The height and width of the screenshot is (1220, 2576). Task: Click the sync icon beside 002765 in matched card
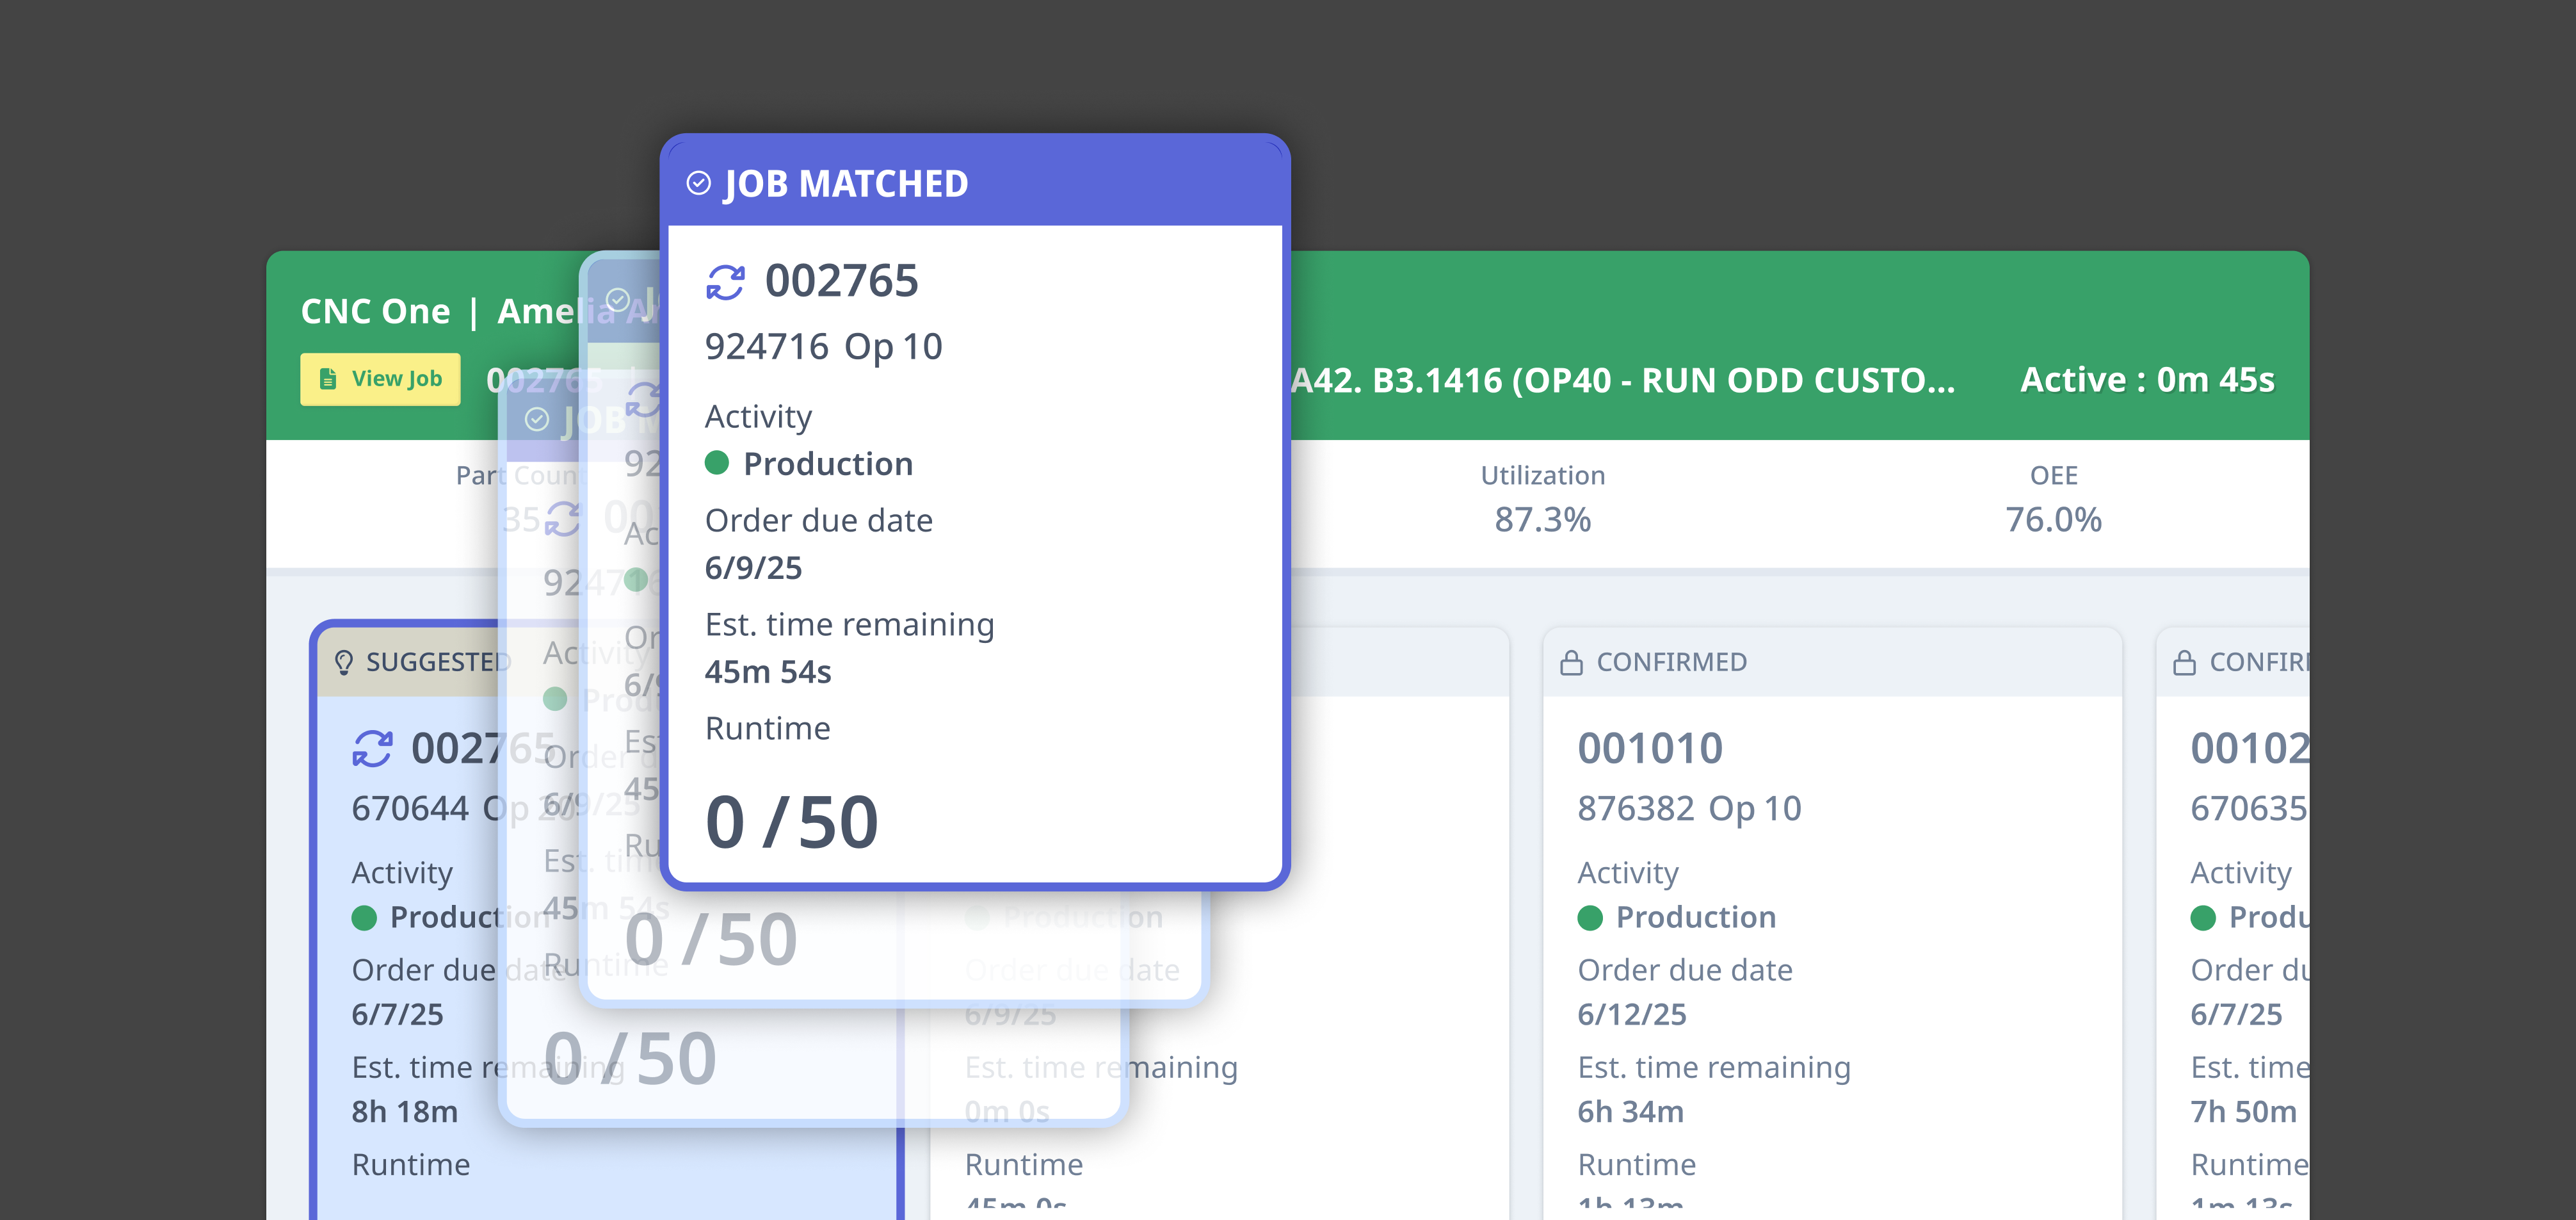pyautogui.click(x=725, y=282)
